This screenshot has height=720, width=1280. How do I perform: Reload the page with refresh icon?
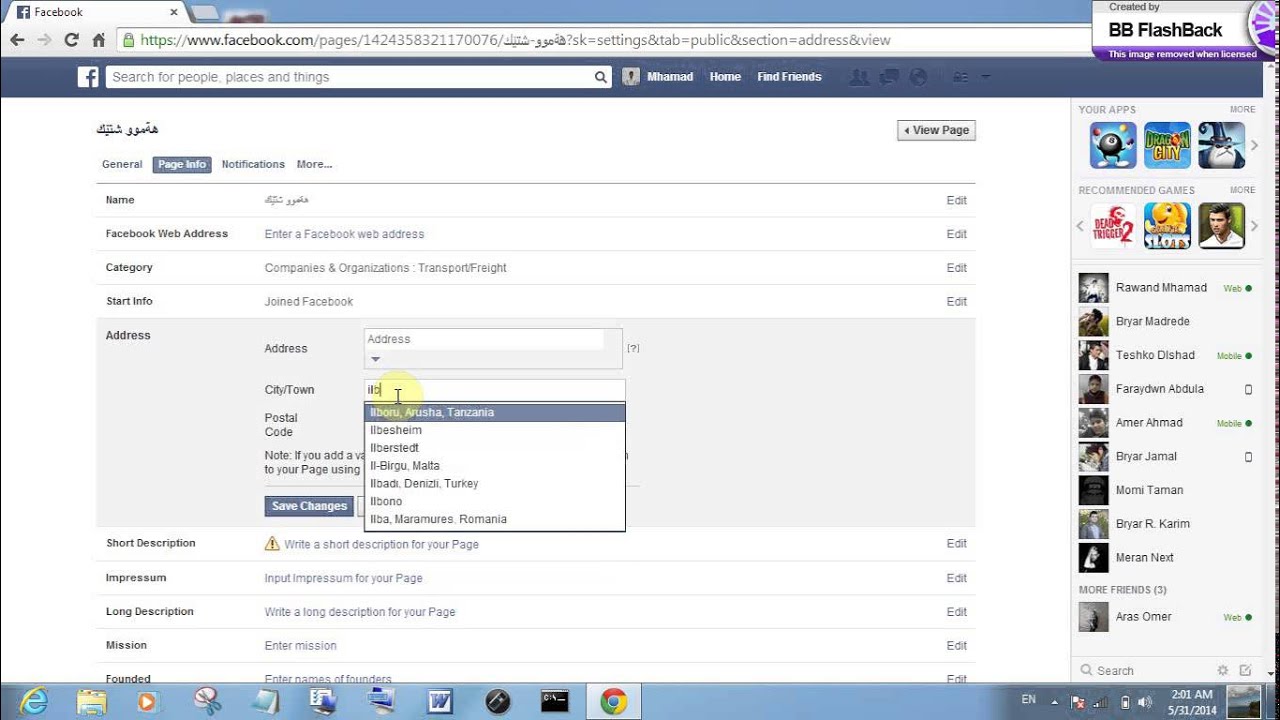pyautogui.click(x=71, y=40)
